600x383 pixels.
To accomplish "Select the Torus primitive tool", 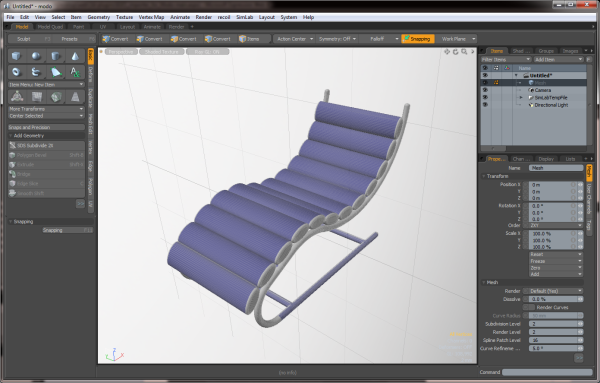I will [16, 72].
